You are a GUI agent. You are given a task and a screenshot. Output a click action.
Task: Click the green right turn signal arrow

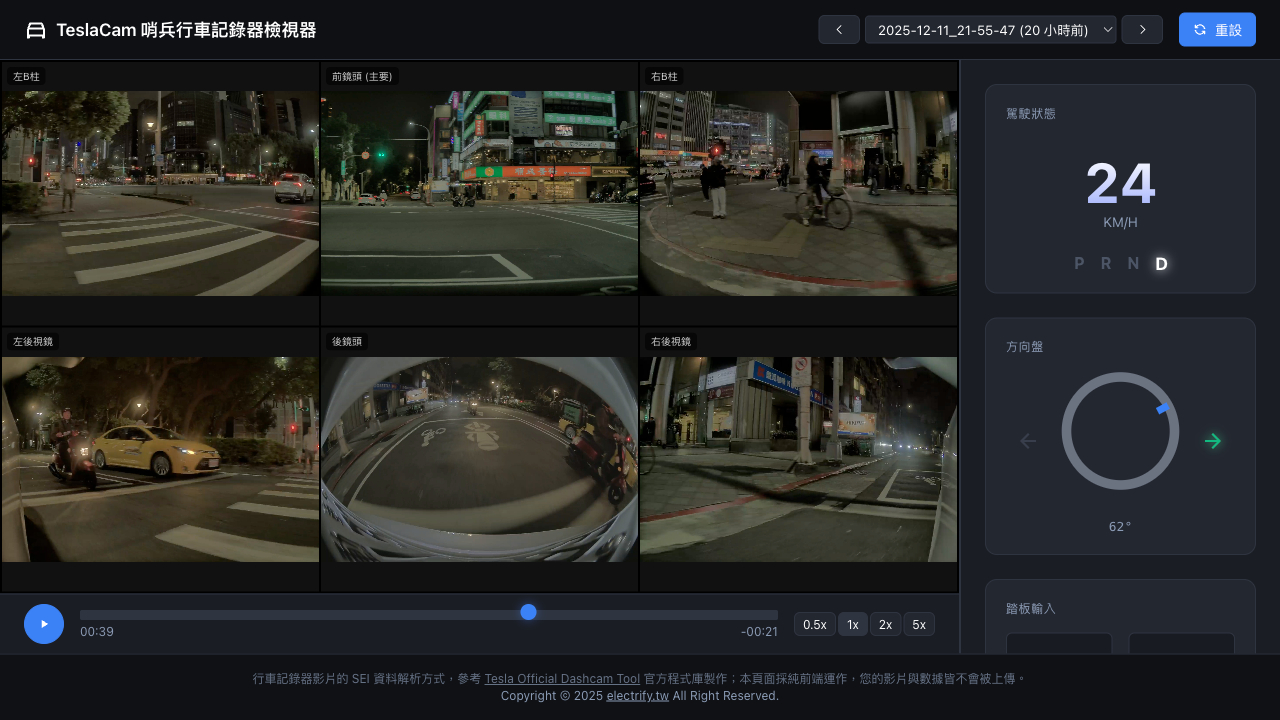click(1213, 441)
